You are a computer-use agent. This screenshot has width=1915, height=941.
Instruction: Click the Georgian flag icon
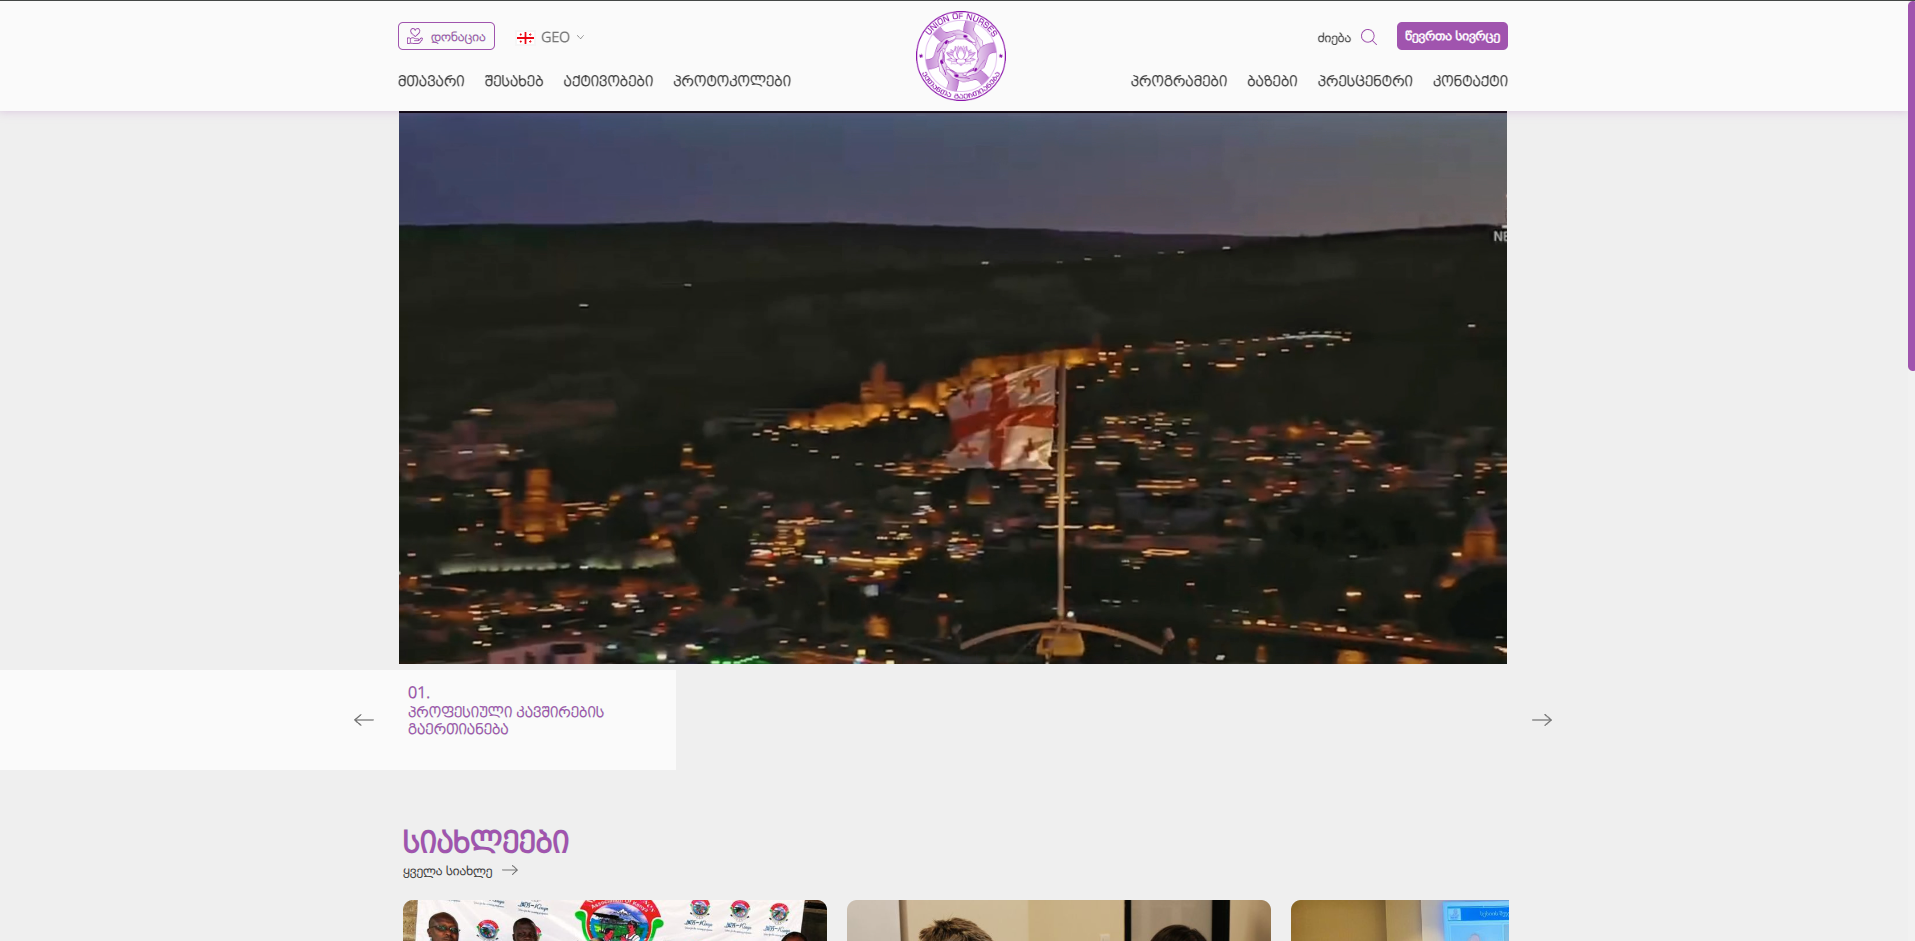point(525,38)
